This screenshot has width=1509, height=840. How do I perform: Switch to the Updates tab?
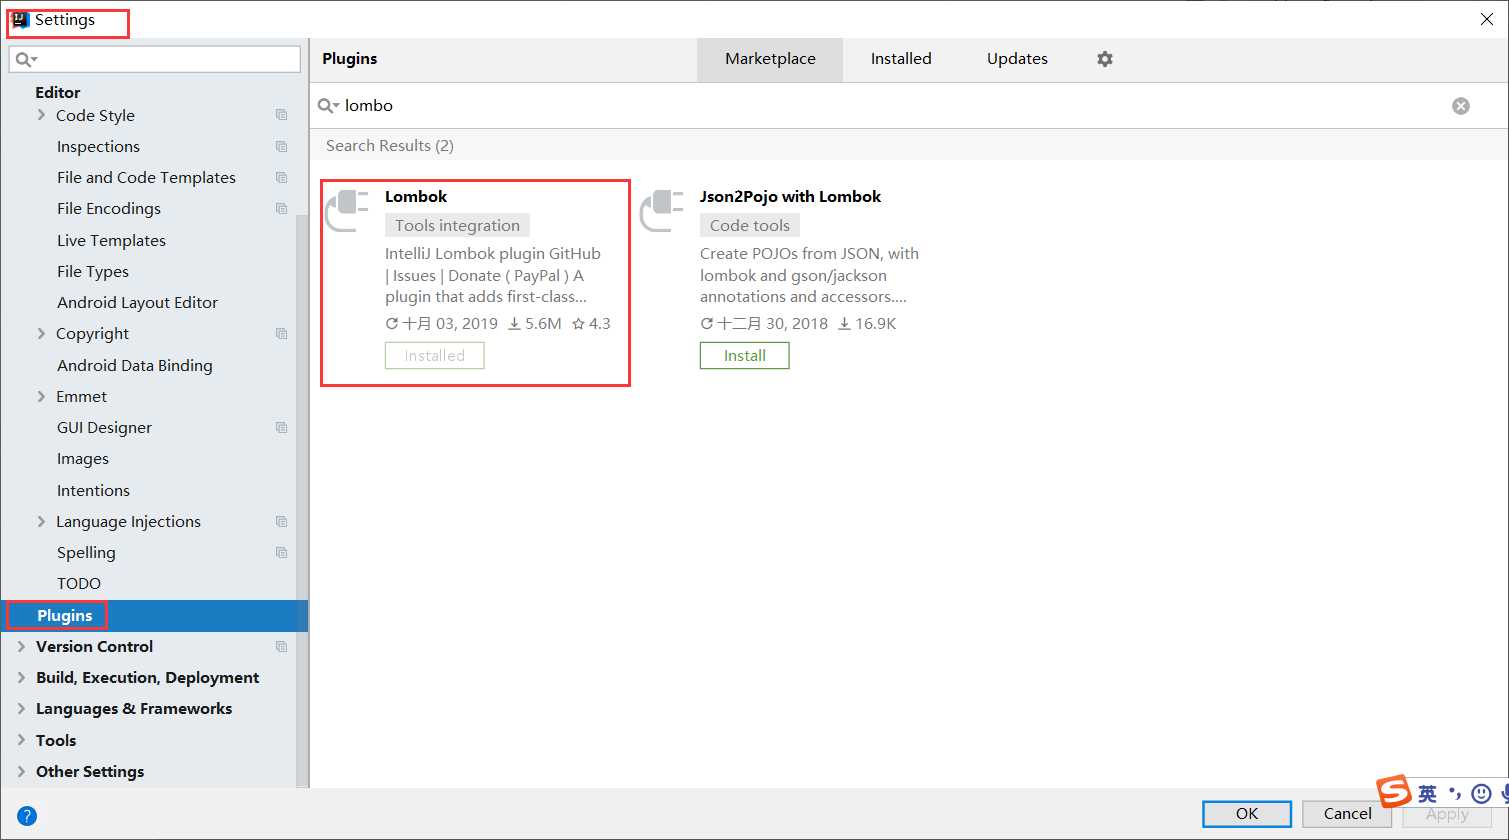point(1017,59)
